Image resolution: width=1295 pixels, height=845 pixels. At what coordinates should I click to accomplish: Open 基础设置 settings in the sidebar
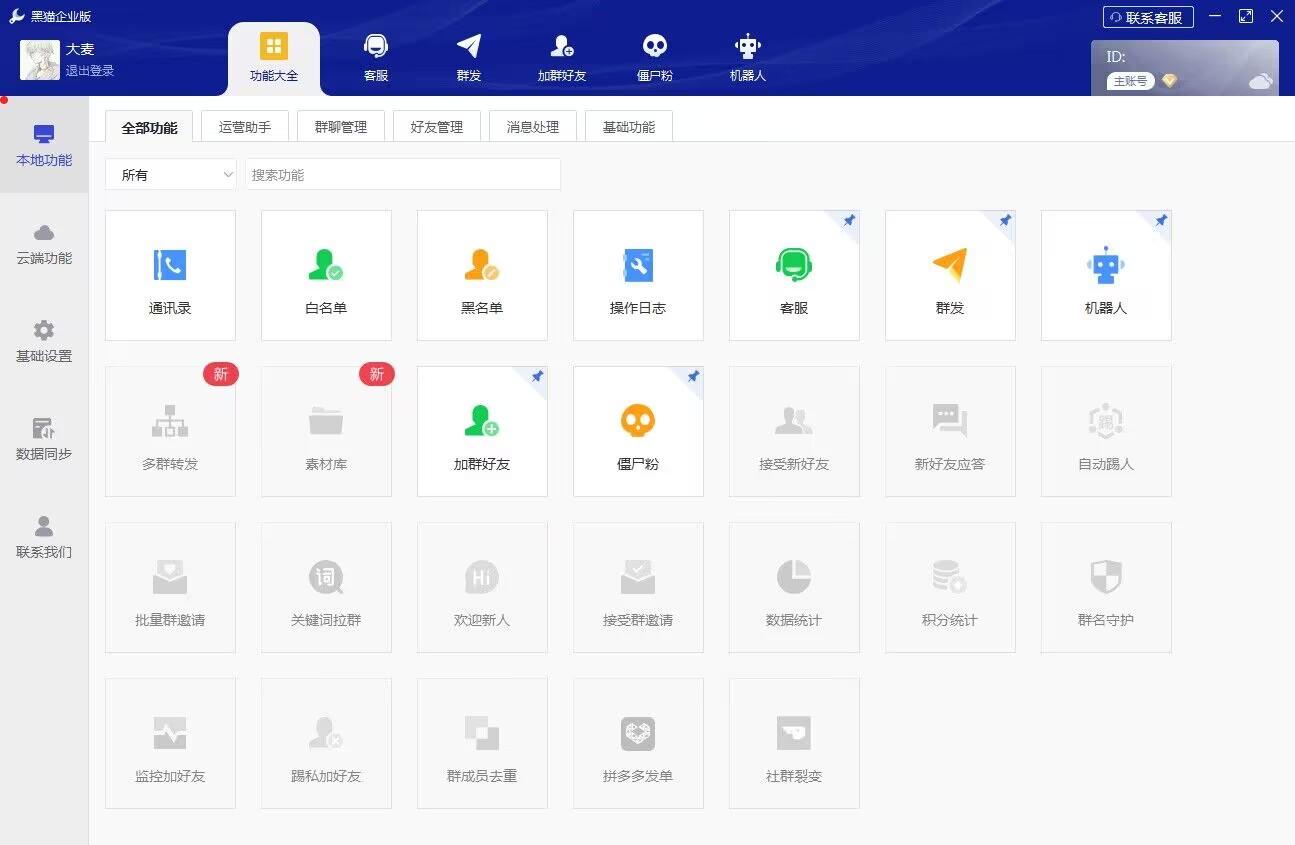click(x=43, y=340)
